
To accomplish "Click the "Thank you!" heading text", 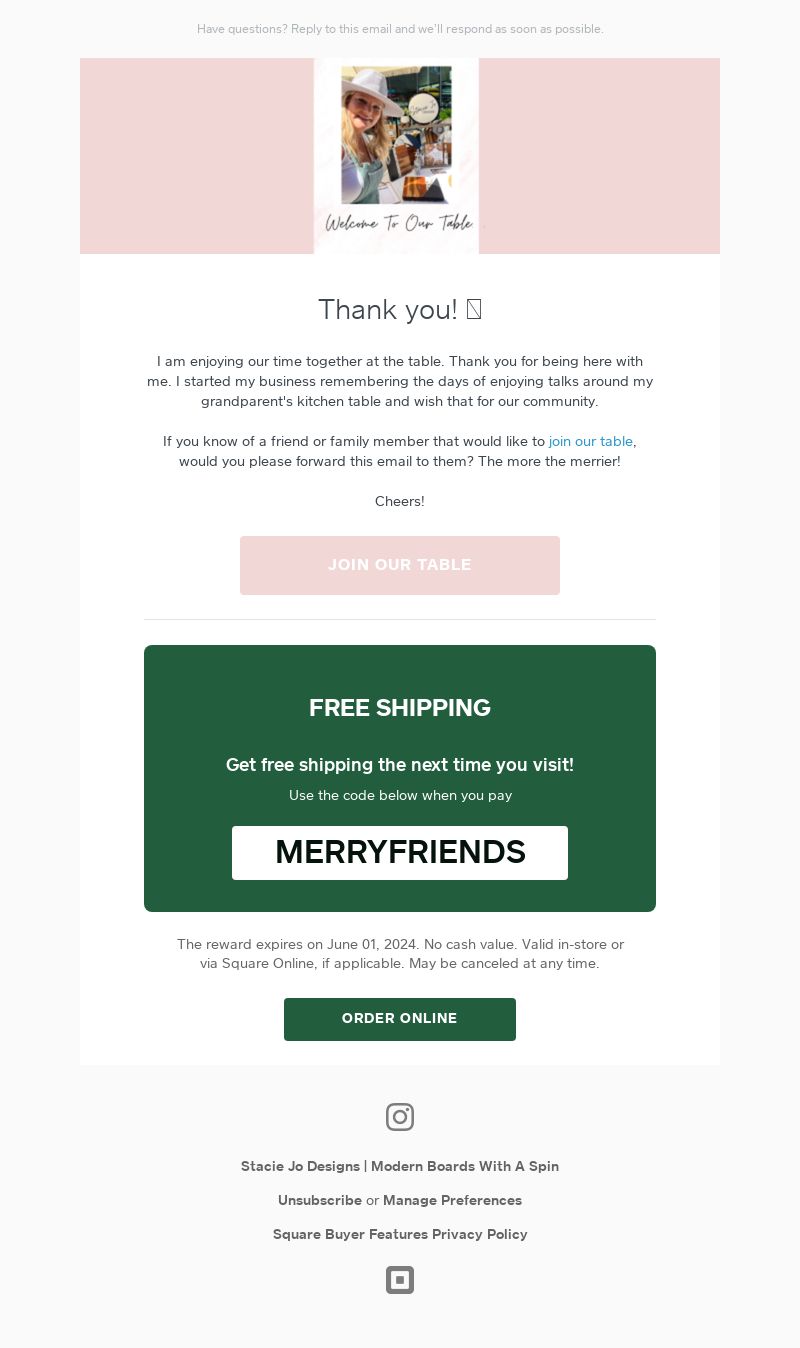I will 387,310.
